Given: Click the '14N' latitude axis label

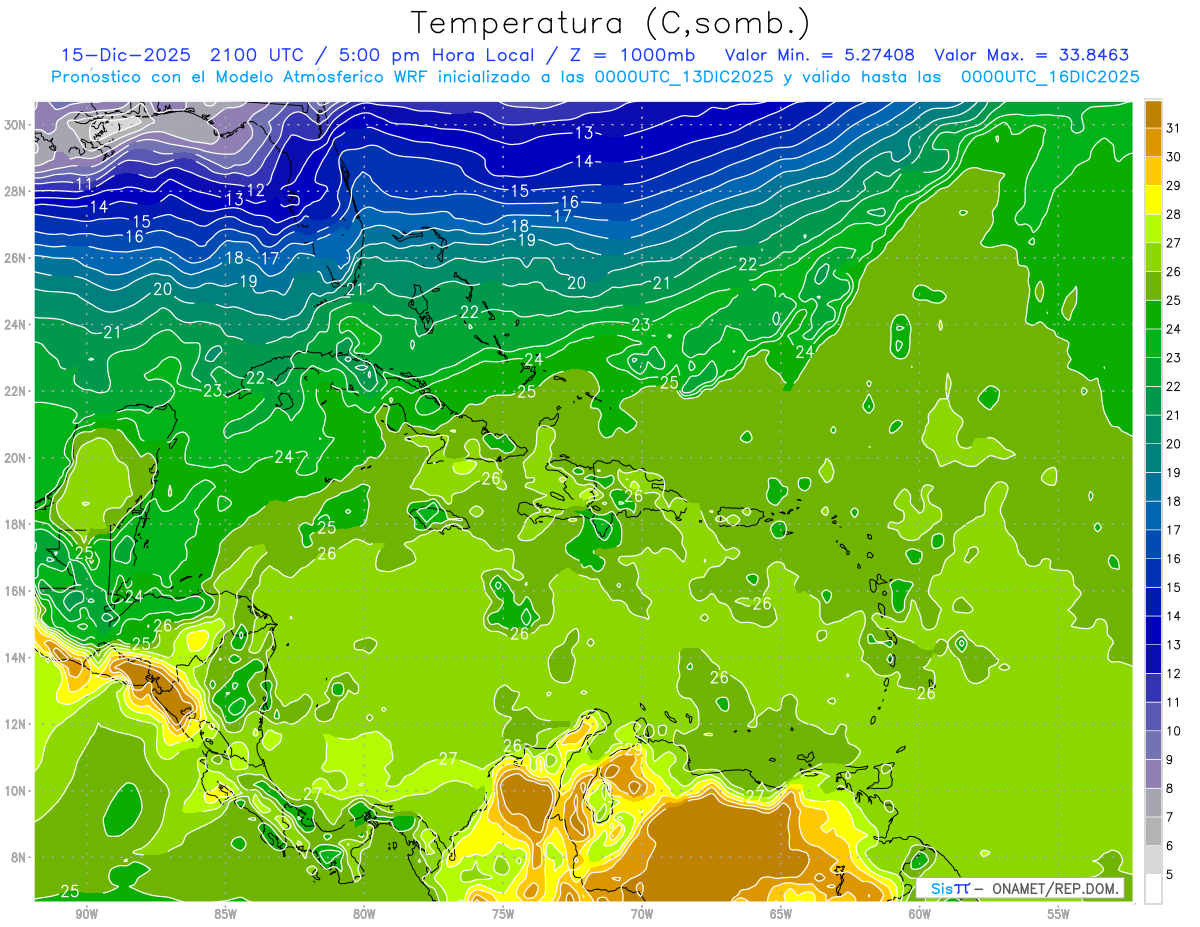Looking at the screenshot, I should tap(16, 657).
